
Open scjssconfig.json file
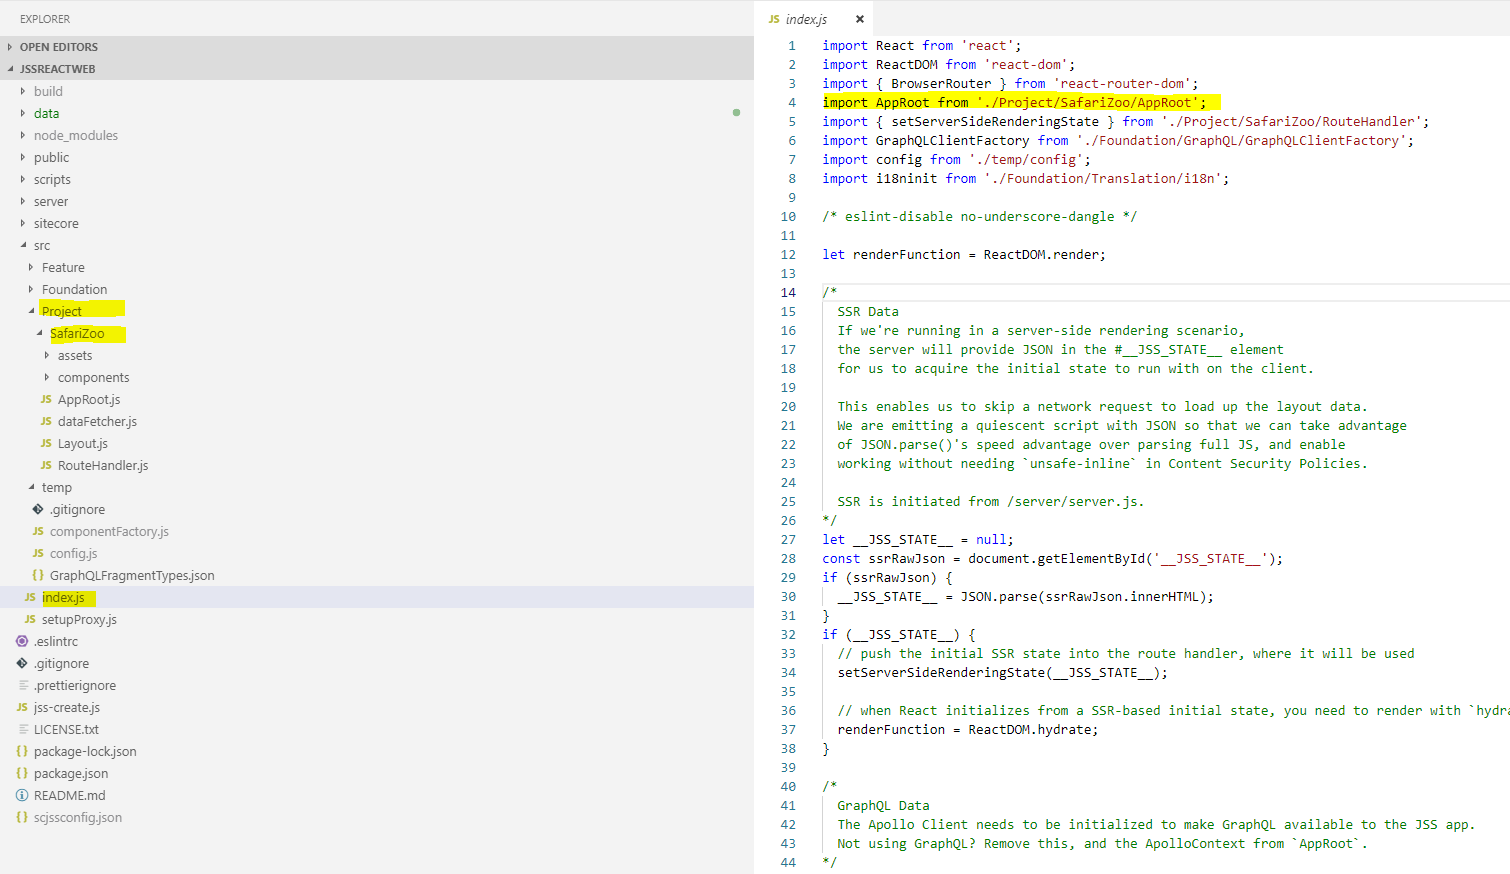78,817
